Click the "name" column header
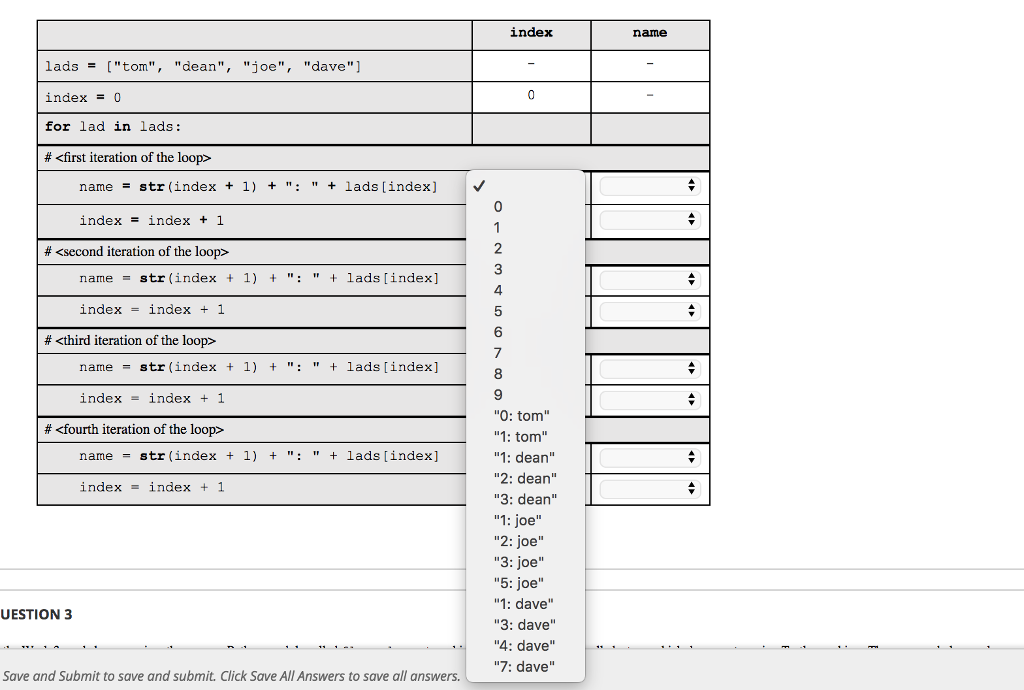This screenshot has width=1024, height=690. (650, 33)
